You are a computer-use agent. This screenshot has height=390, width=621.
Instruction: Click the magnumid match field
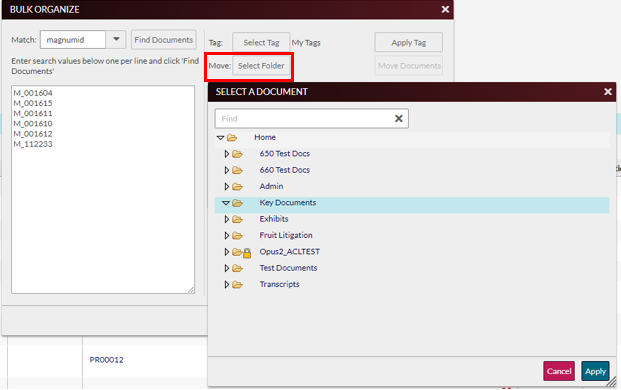(x=73, y=39)
